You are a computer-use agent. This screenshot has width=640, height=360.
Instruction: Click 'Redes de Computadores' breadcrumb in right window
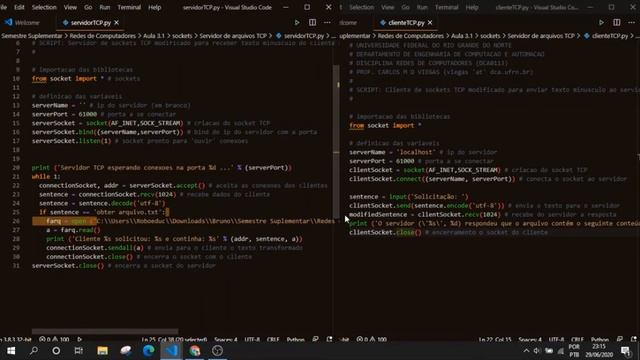[x=410, y=36]
